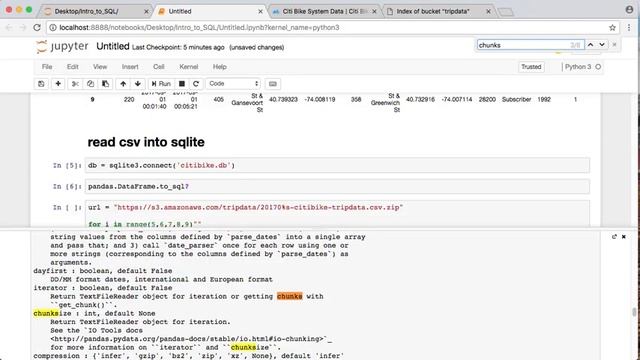Click the Jupyter logo
The height and width of the screenshot is (360, 640).
62,47
